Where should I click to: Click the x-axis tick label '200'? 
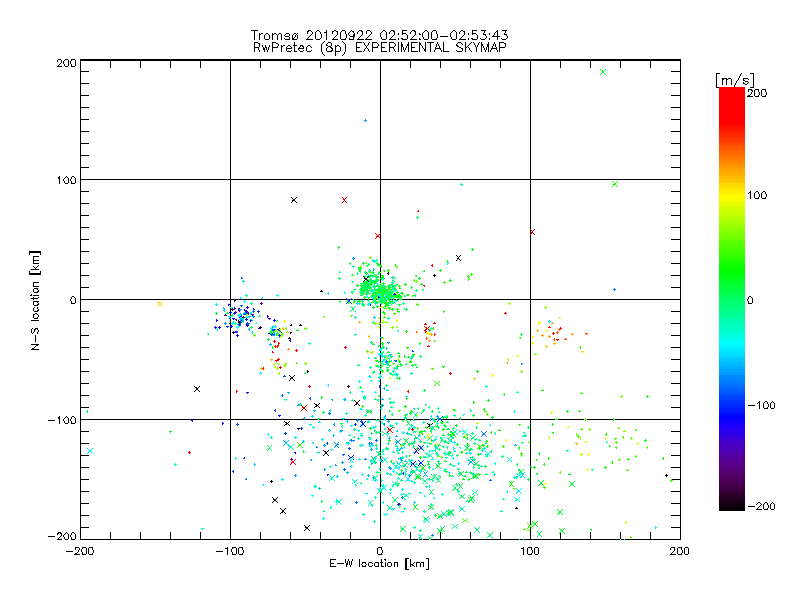pos(680,551)
